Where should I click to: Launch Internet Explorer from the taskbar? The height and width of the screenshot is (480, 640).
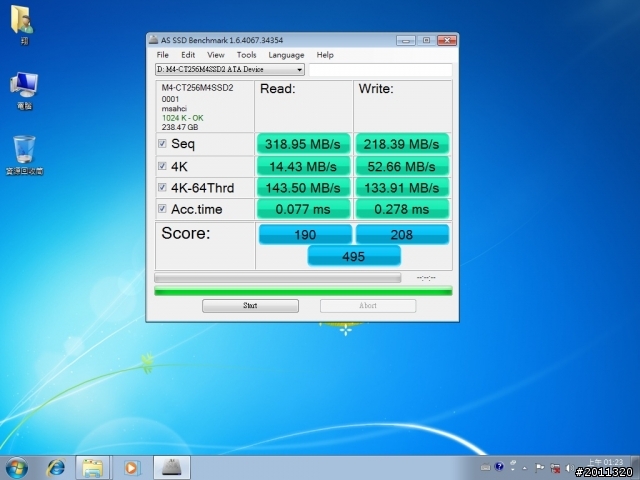pos(56,468)
